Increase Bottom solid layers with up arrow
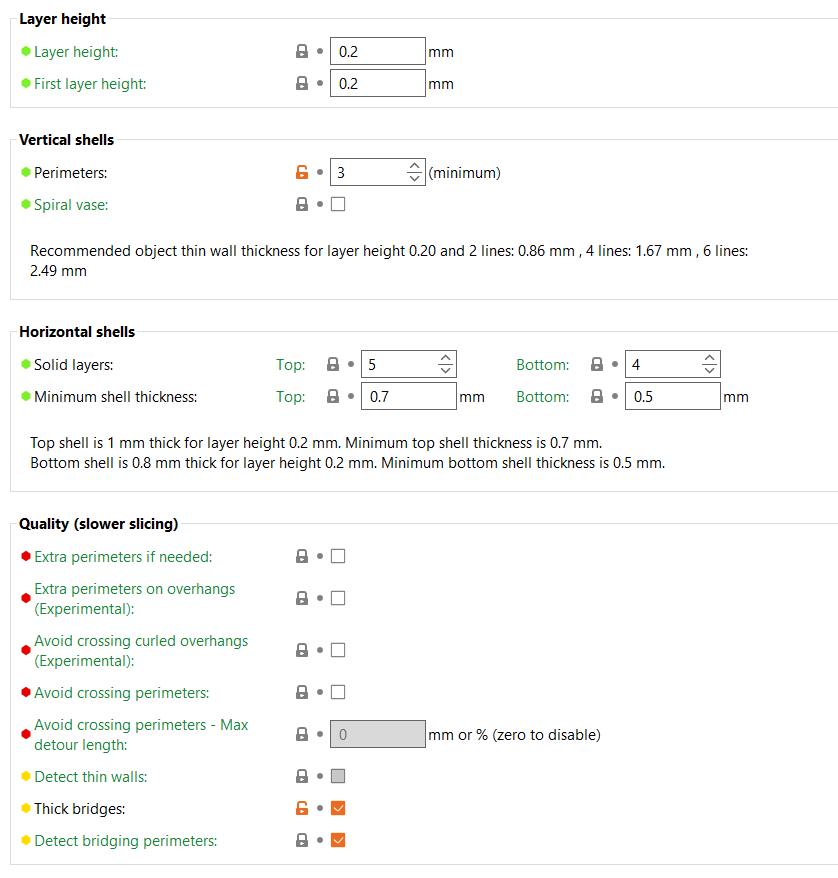This screenshot has height=878, width=838. tap(710, 358)
